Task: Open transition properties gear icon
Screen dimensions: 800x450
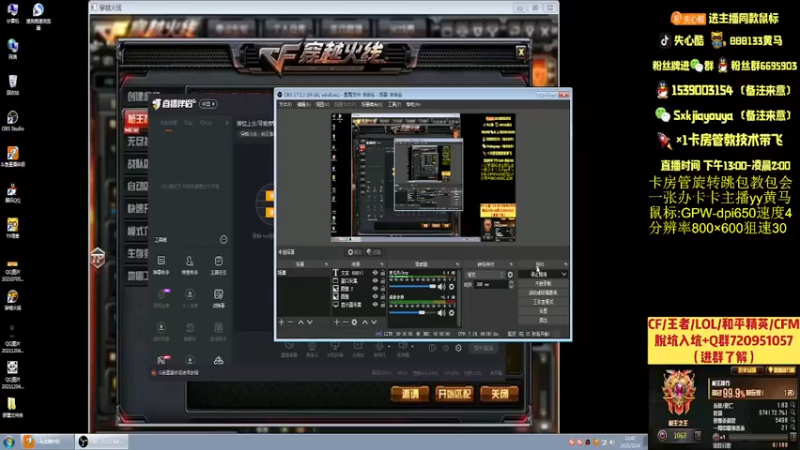Action: [x=510, y=274]
